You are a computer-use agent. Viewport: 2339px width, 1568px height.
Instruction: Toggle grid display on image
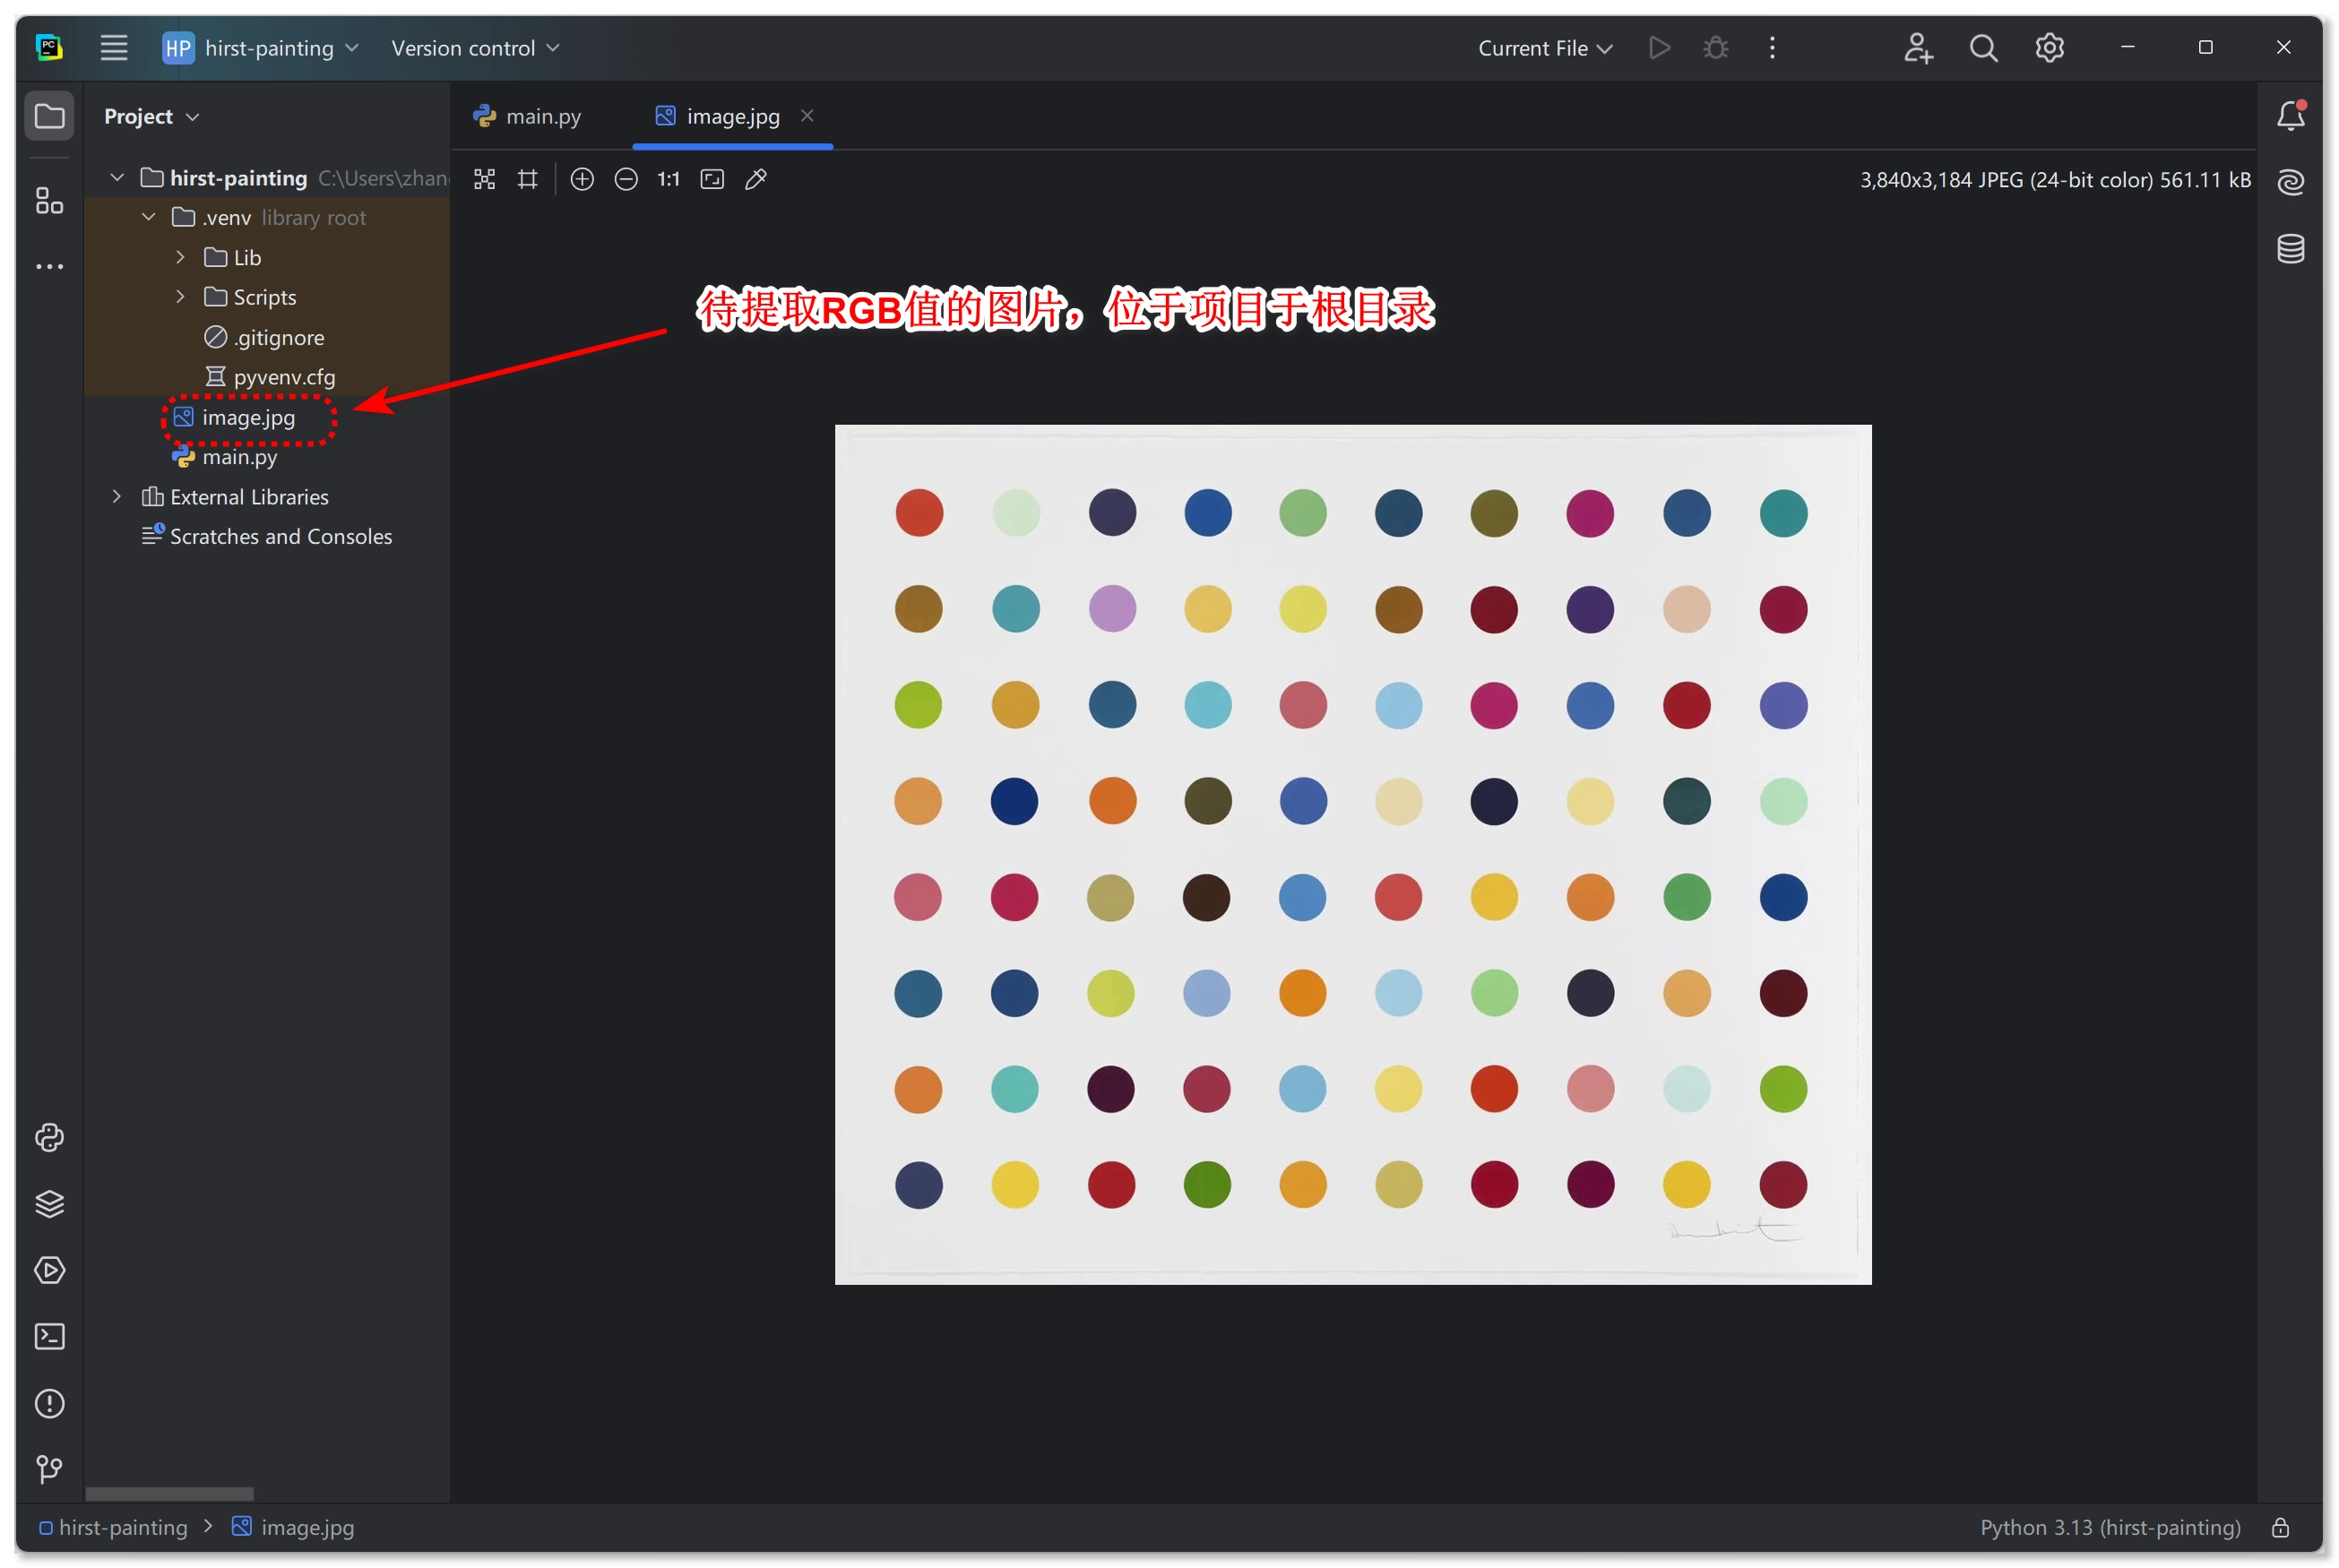528,179
